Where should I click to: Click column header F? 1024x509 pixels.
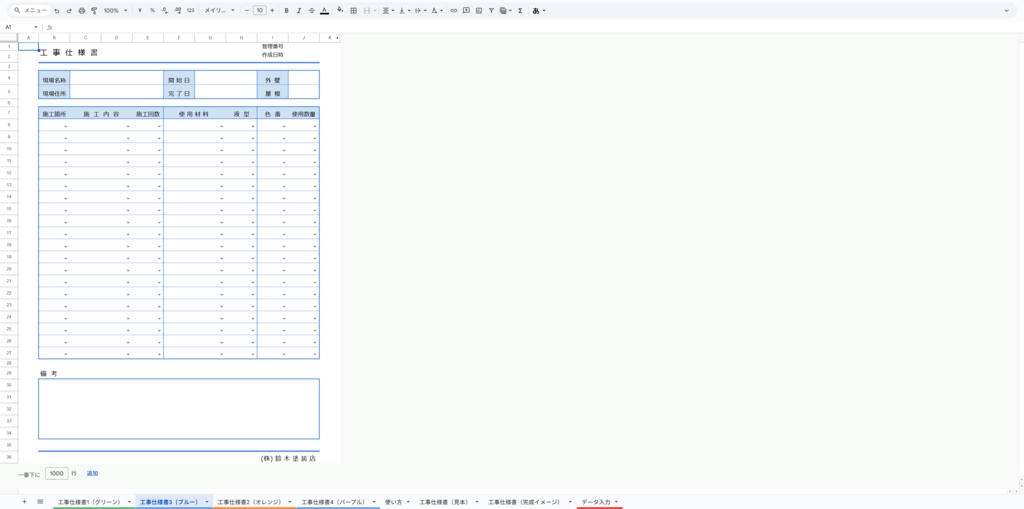tap(179, 38)
